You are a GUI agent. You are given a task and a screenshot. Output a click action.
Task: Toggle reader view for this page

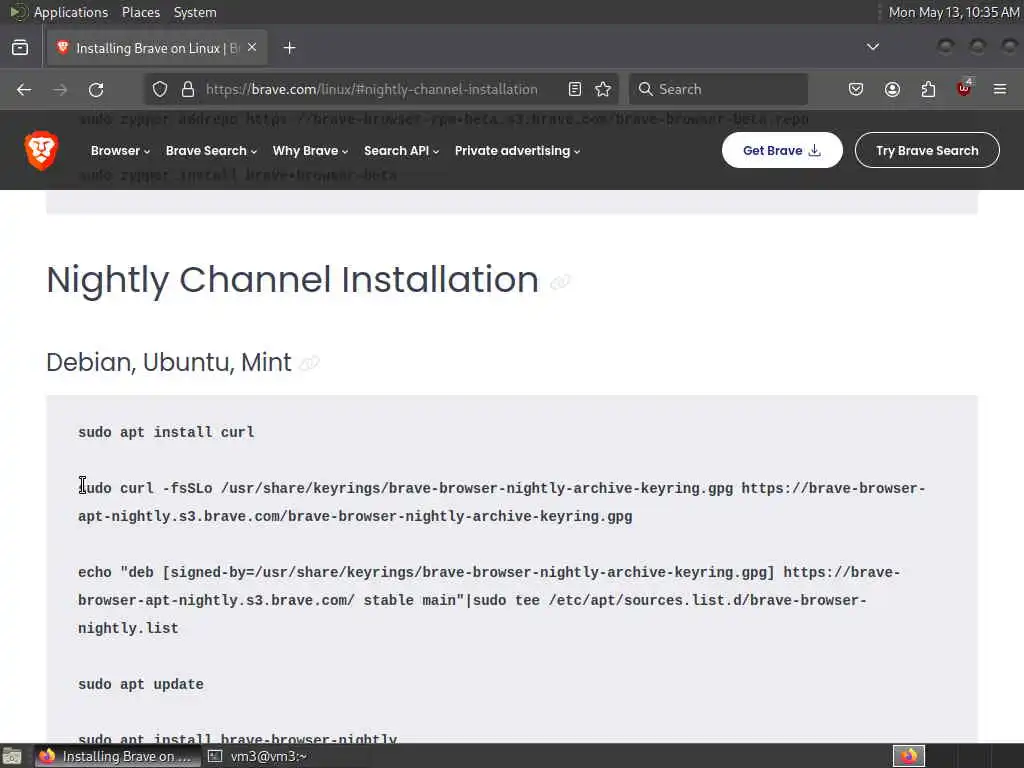(575, 89)
